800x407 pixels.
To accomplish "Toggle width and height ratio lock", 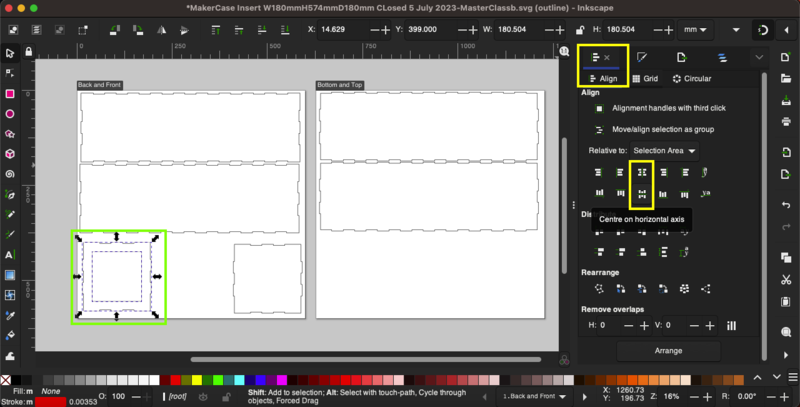I will click(580, 30).
